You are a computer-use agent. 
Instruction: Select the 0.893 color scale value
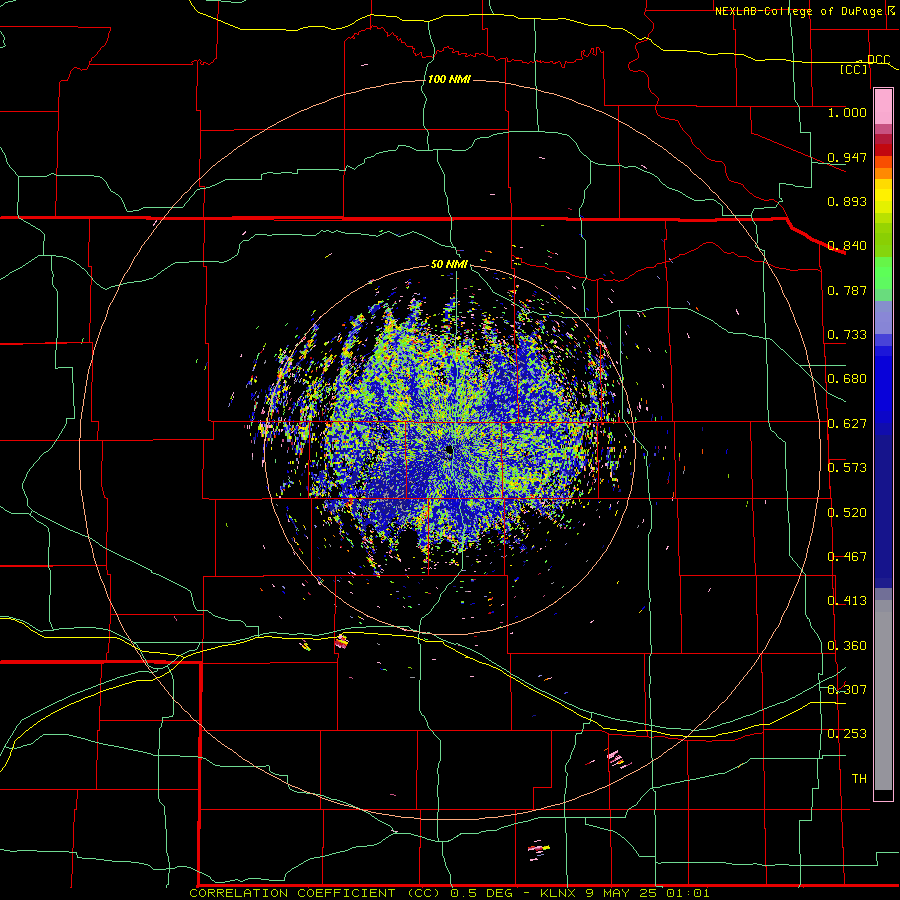pyautogui.click(x=847, y=201)
